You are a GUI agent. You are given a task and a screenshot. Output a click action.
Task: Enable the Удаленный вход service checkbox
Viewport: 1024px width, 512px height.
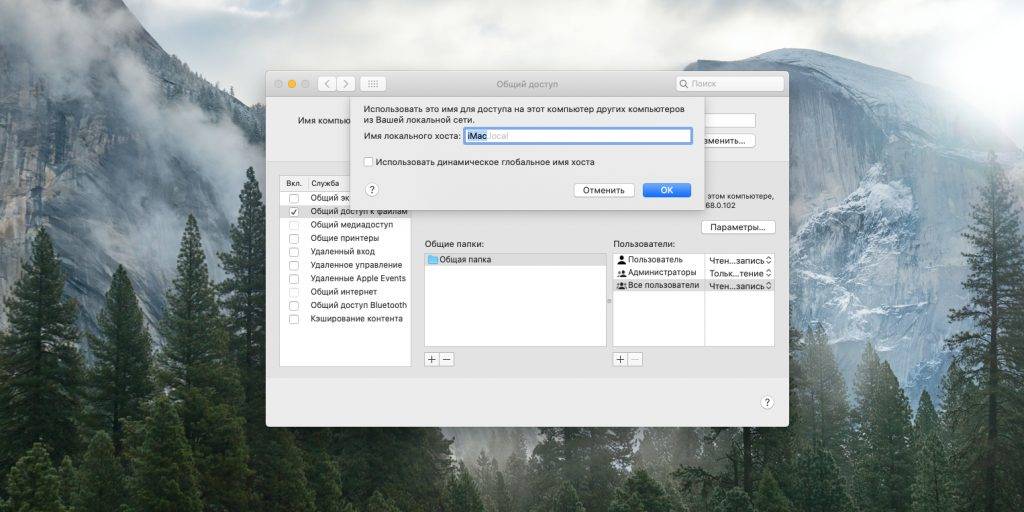tap(294, 252)
